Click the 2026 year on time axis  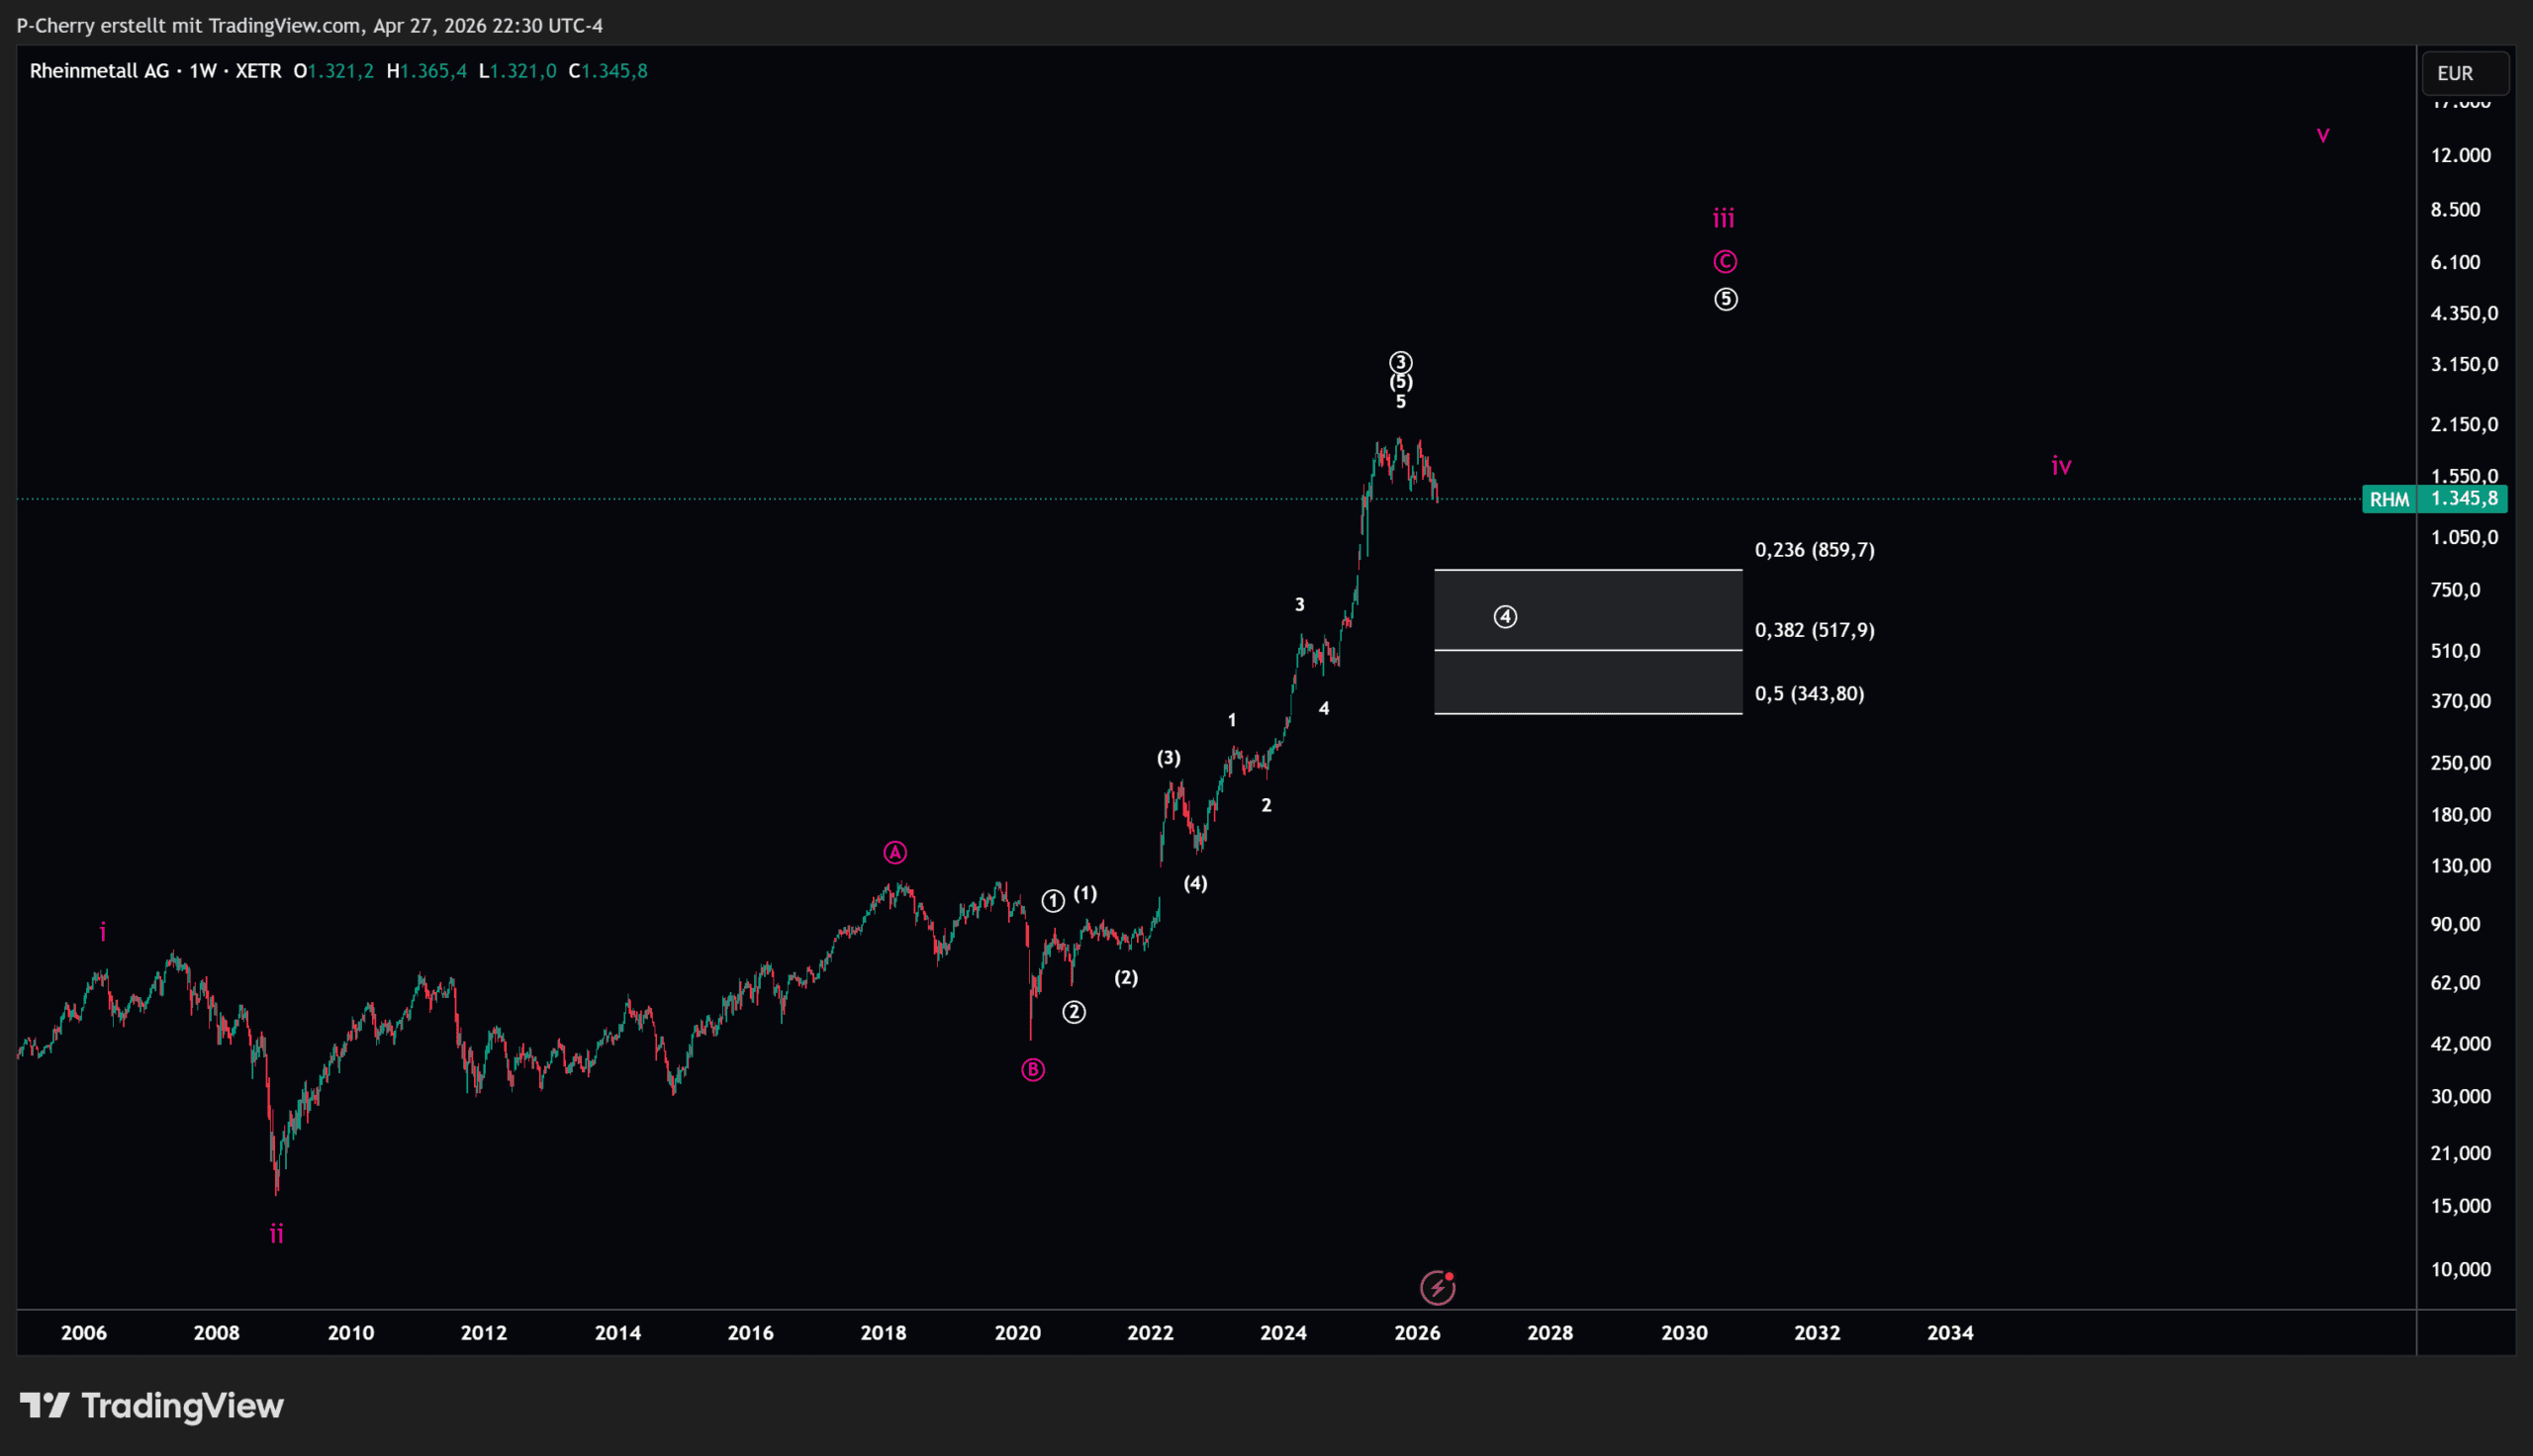coord(1417,1332)
